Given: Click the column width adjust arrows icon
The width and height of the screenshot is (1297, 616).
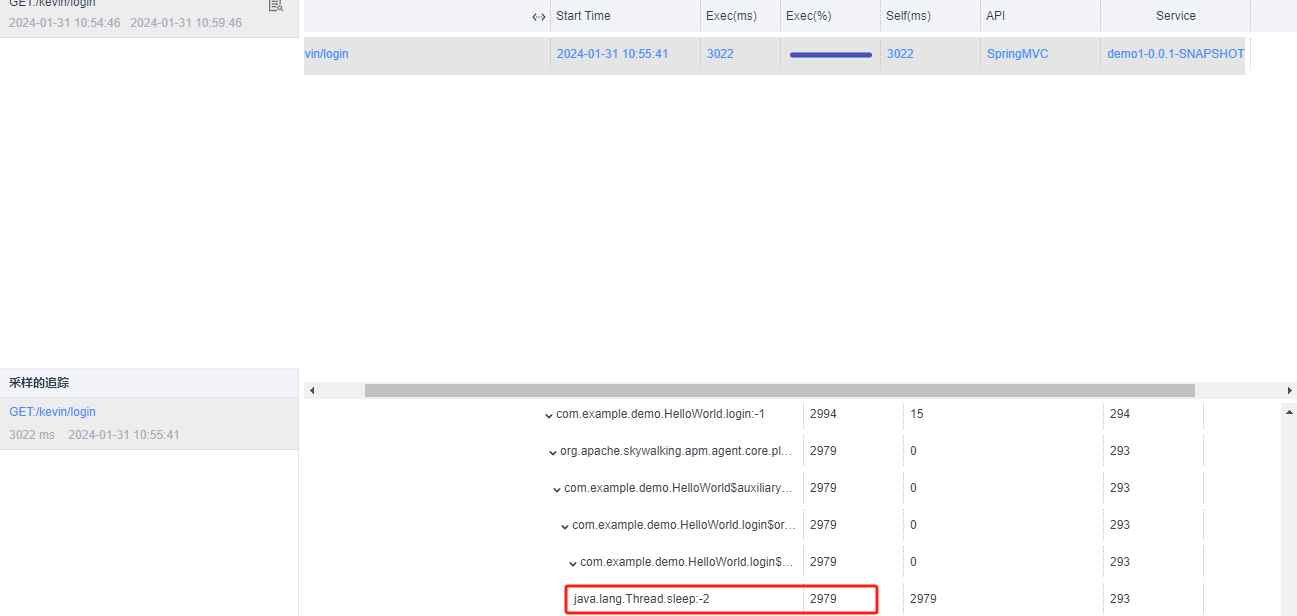Looking at the screenshot, I should [538, 16].
